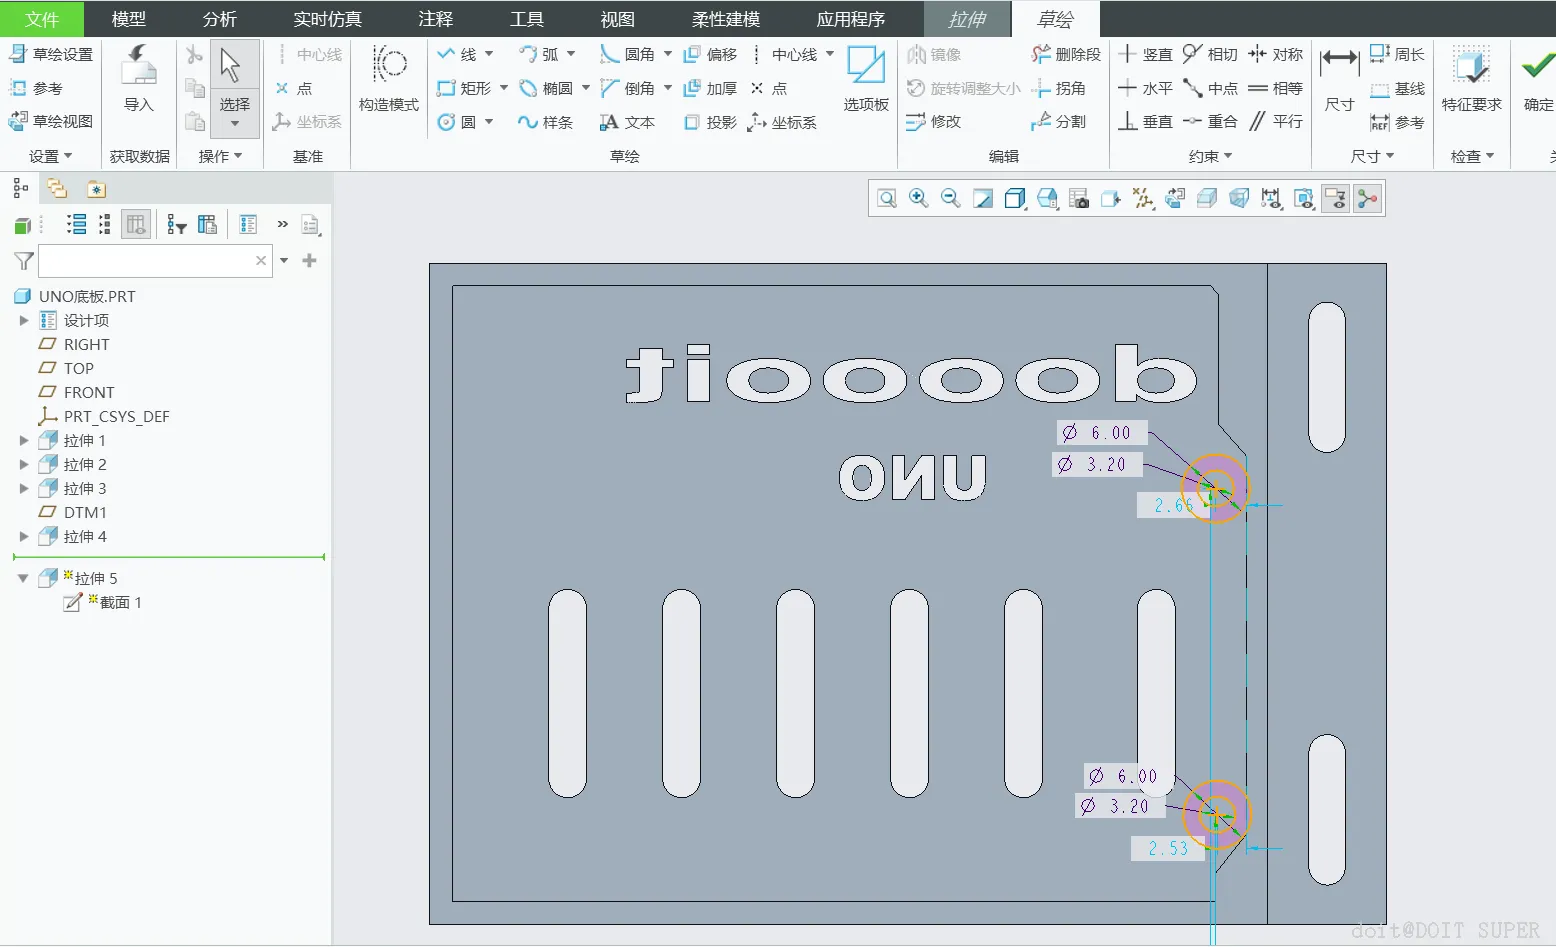
Task: Open the 约束 group dropdown
Action: click(1210, 156)
